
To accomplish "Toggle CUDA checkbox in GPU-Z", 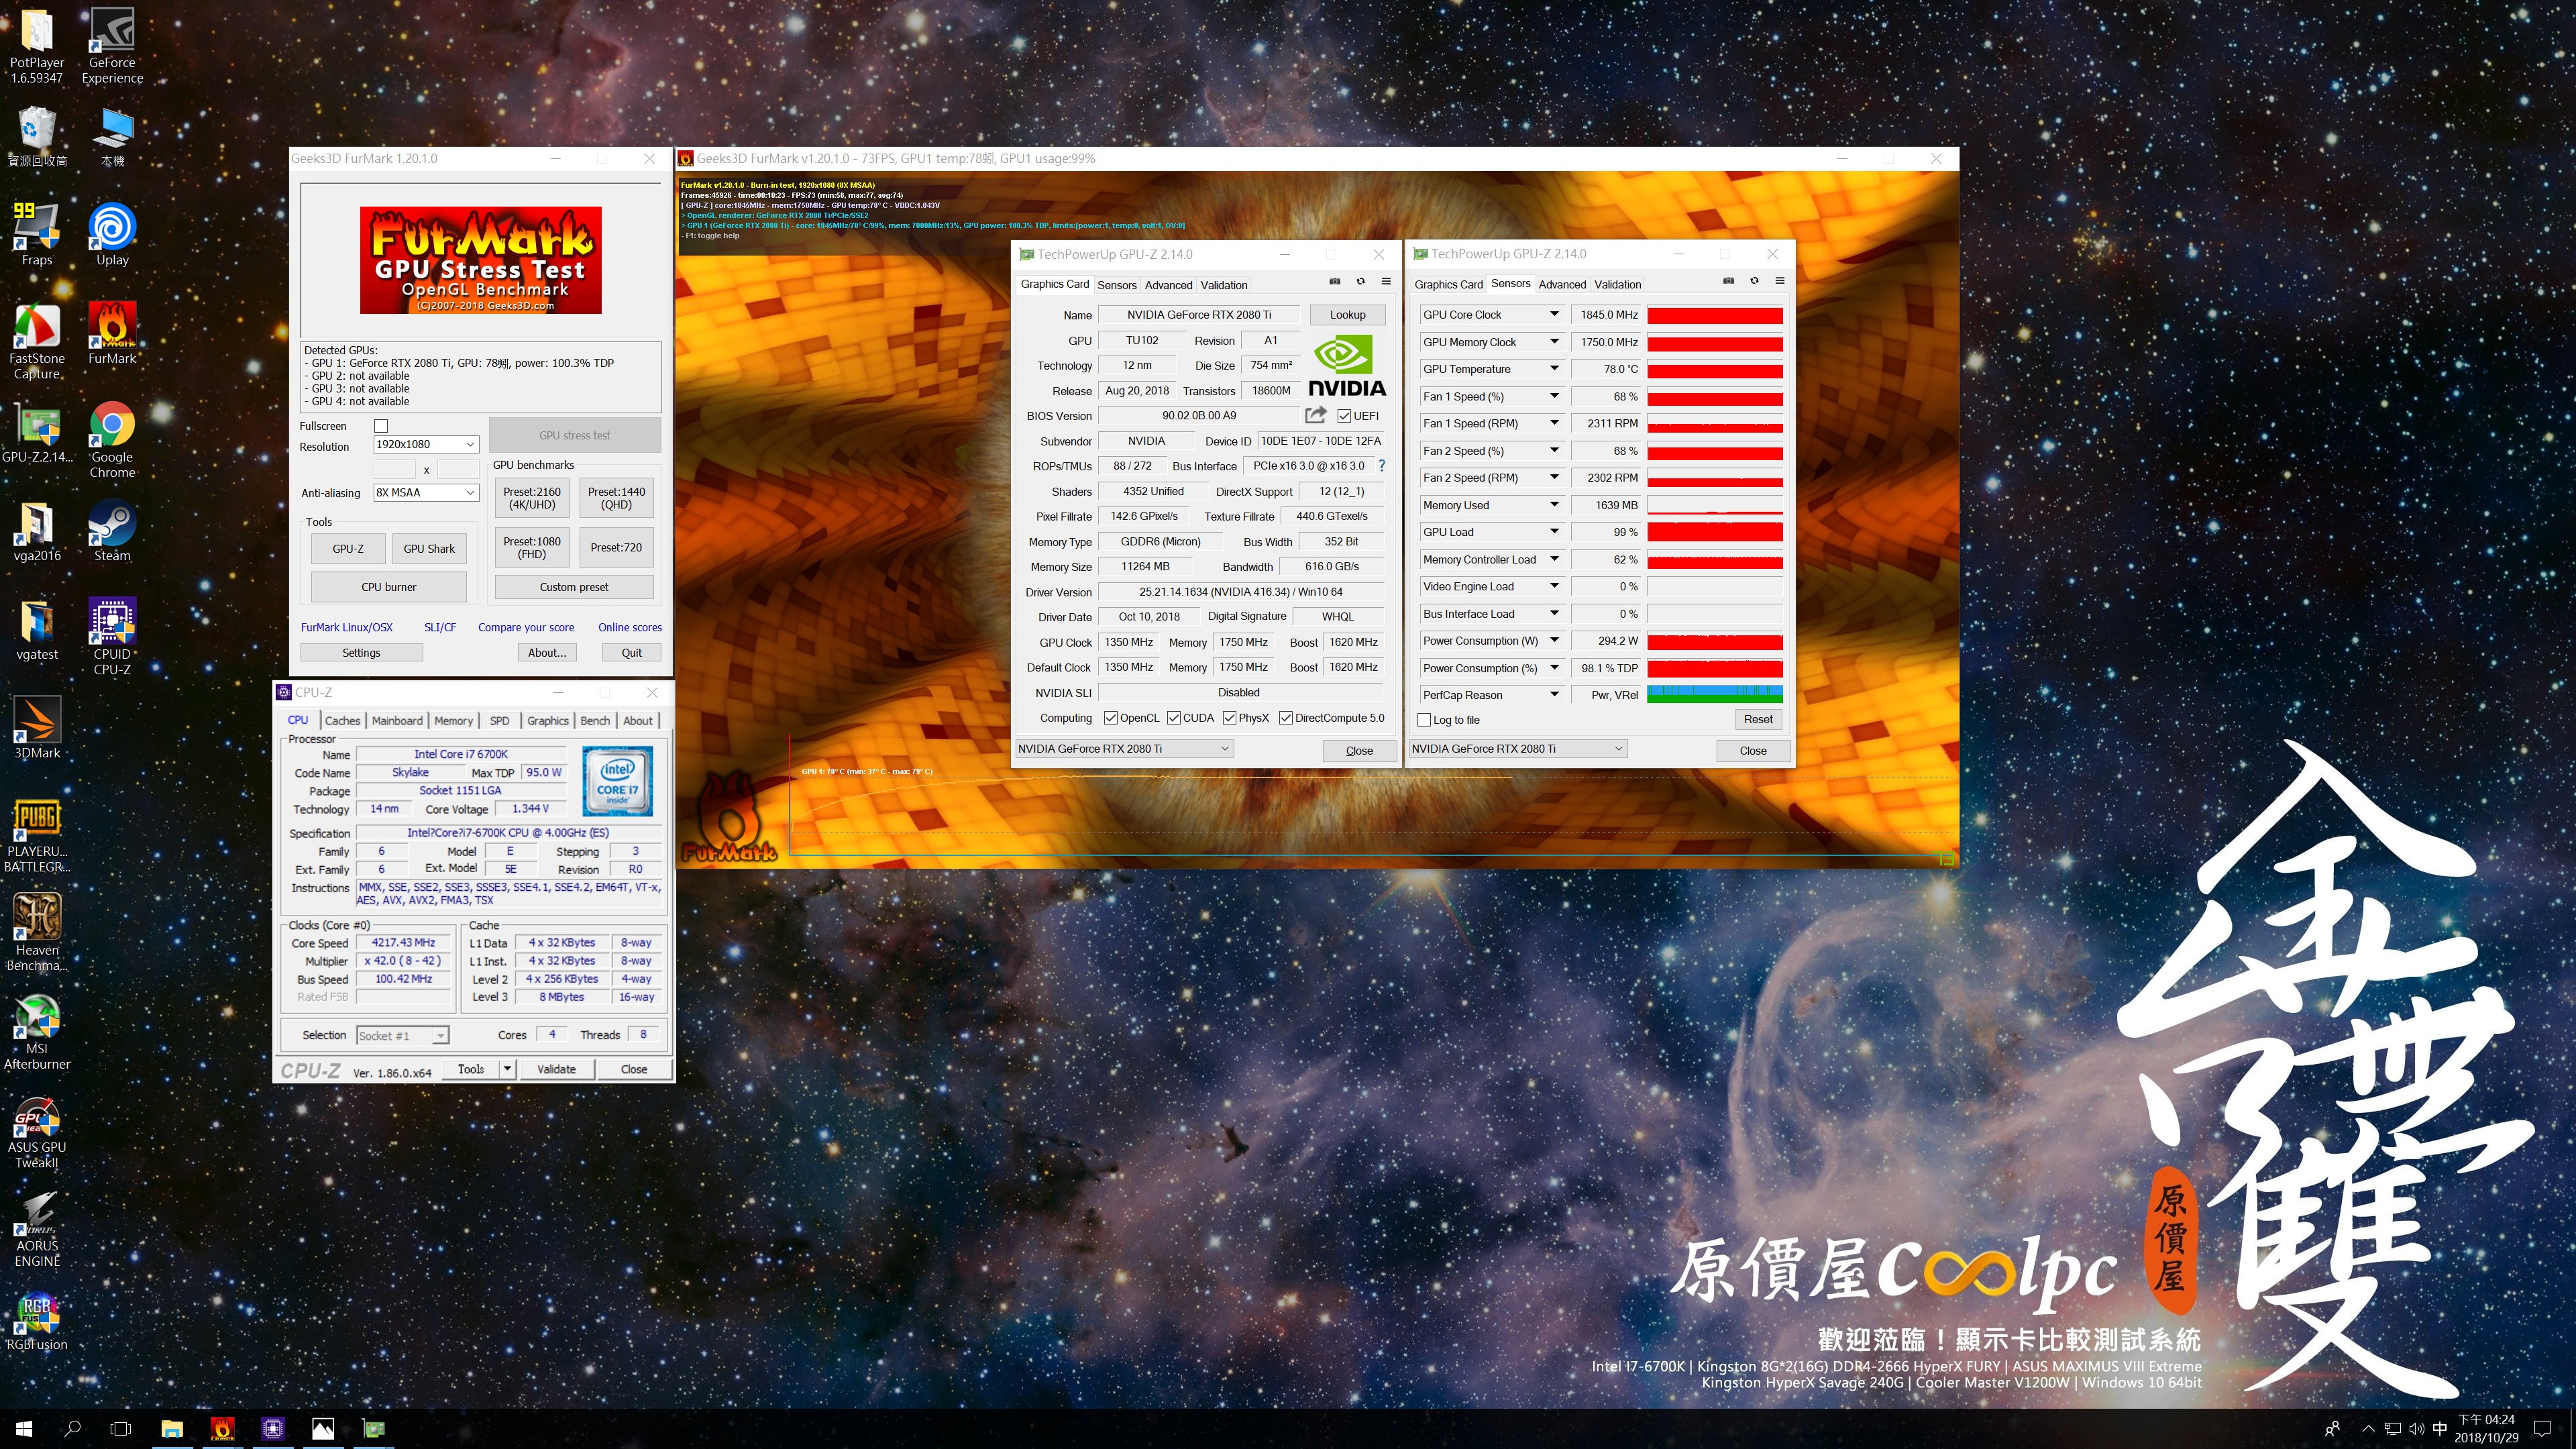I will 1173,718.
